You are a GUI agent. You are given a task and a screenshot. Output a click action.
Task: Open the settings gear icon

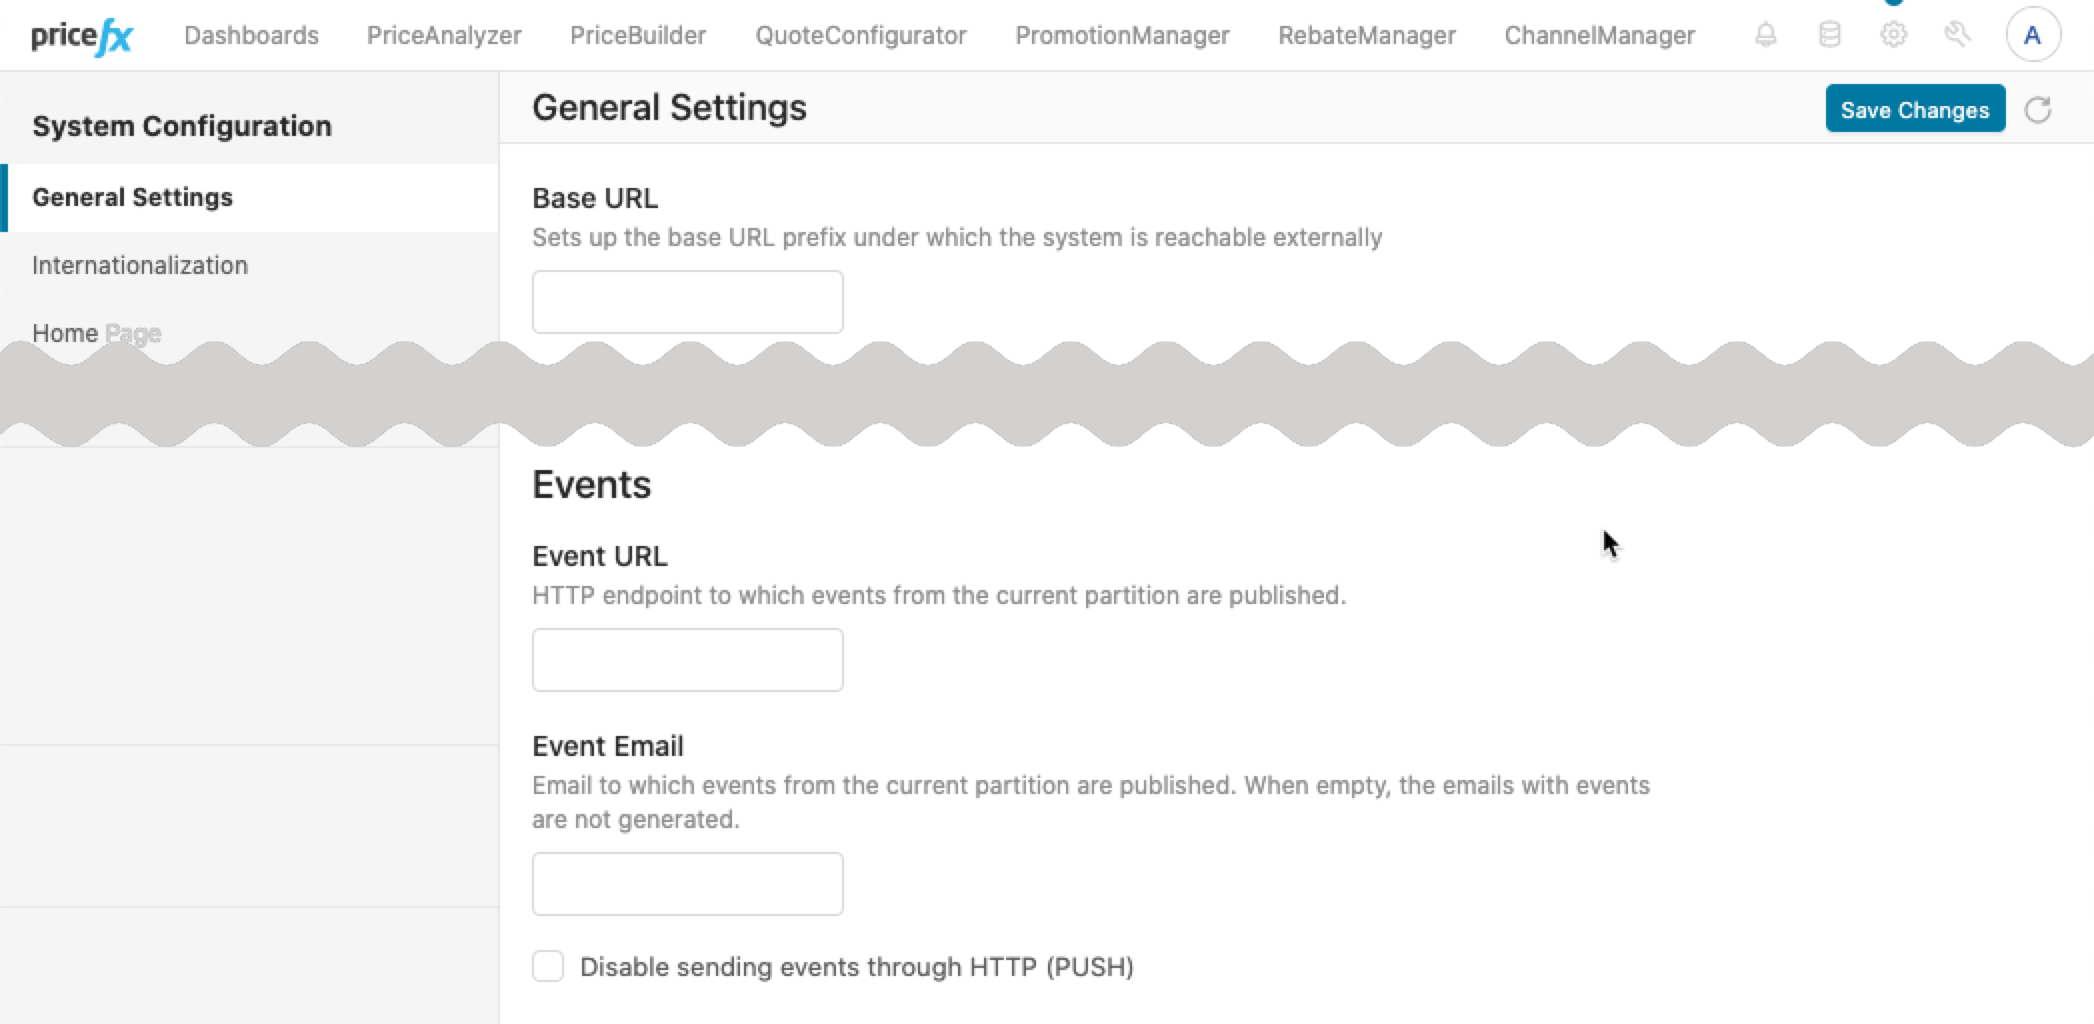coord(1892,34)
